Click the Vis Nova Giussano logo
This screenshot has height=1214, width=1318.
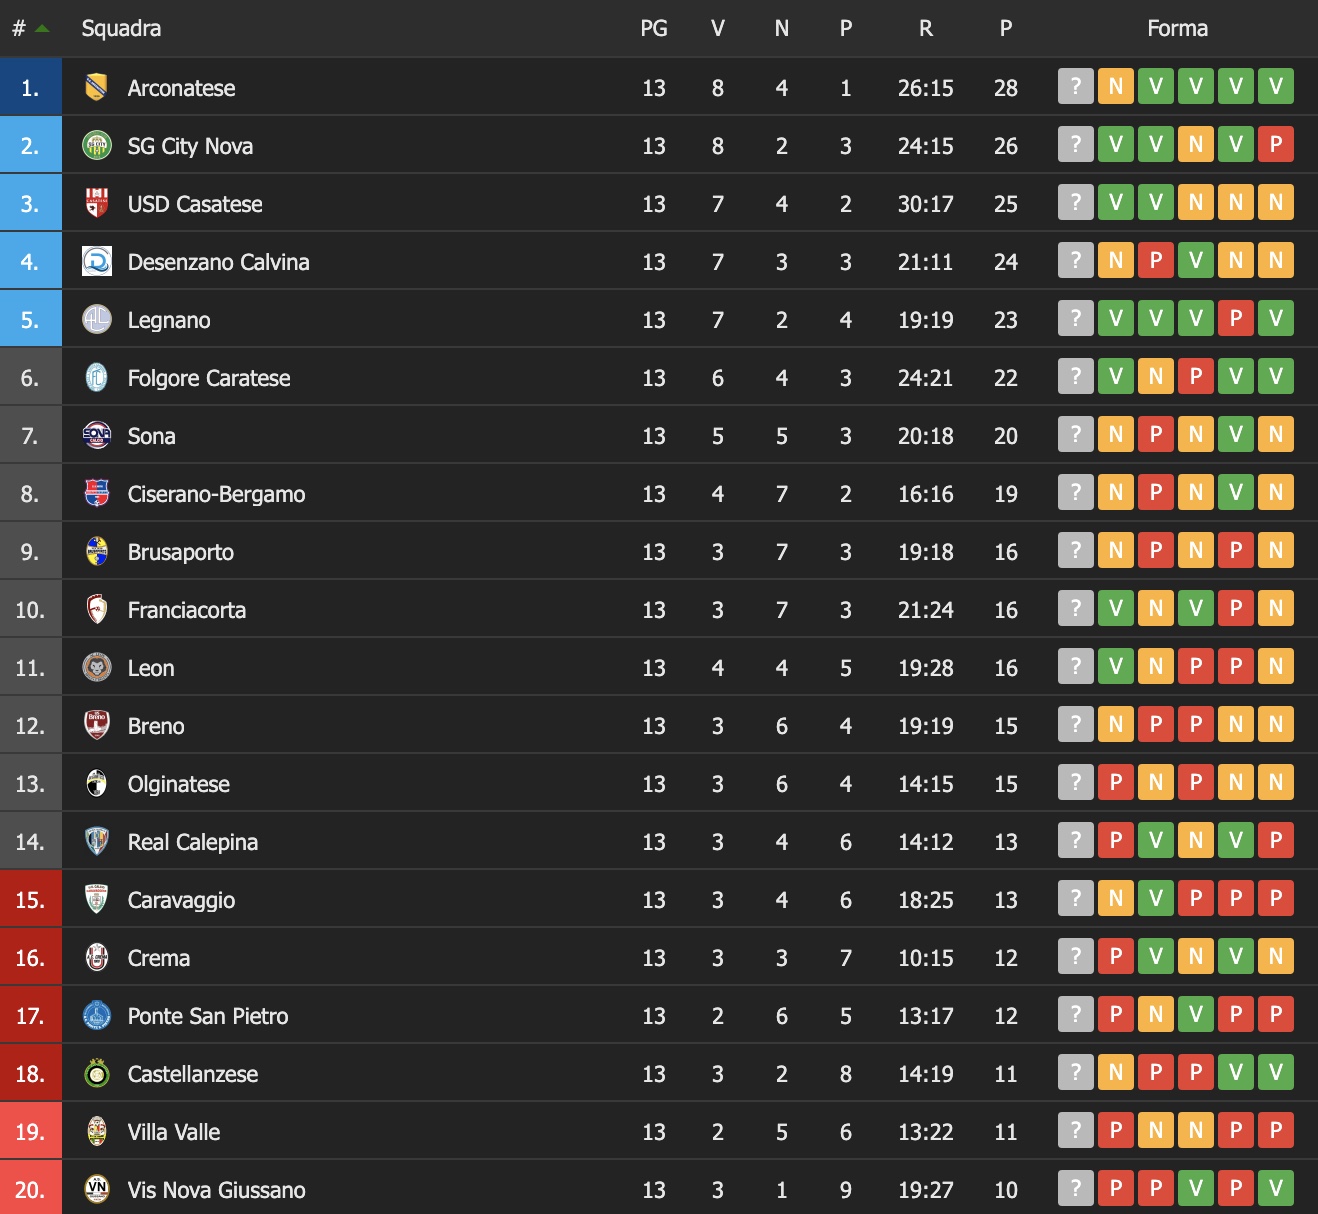point(96,1190)
